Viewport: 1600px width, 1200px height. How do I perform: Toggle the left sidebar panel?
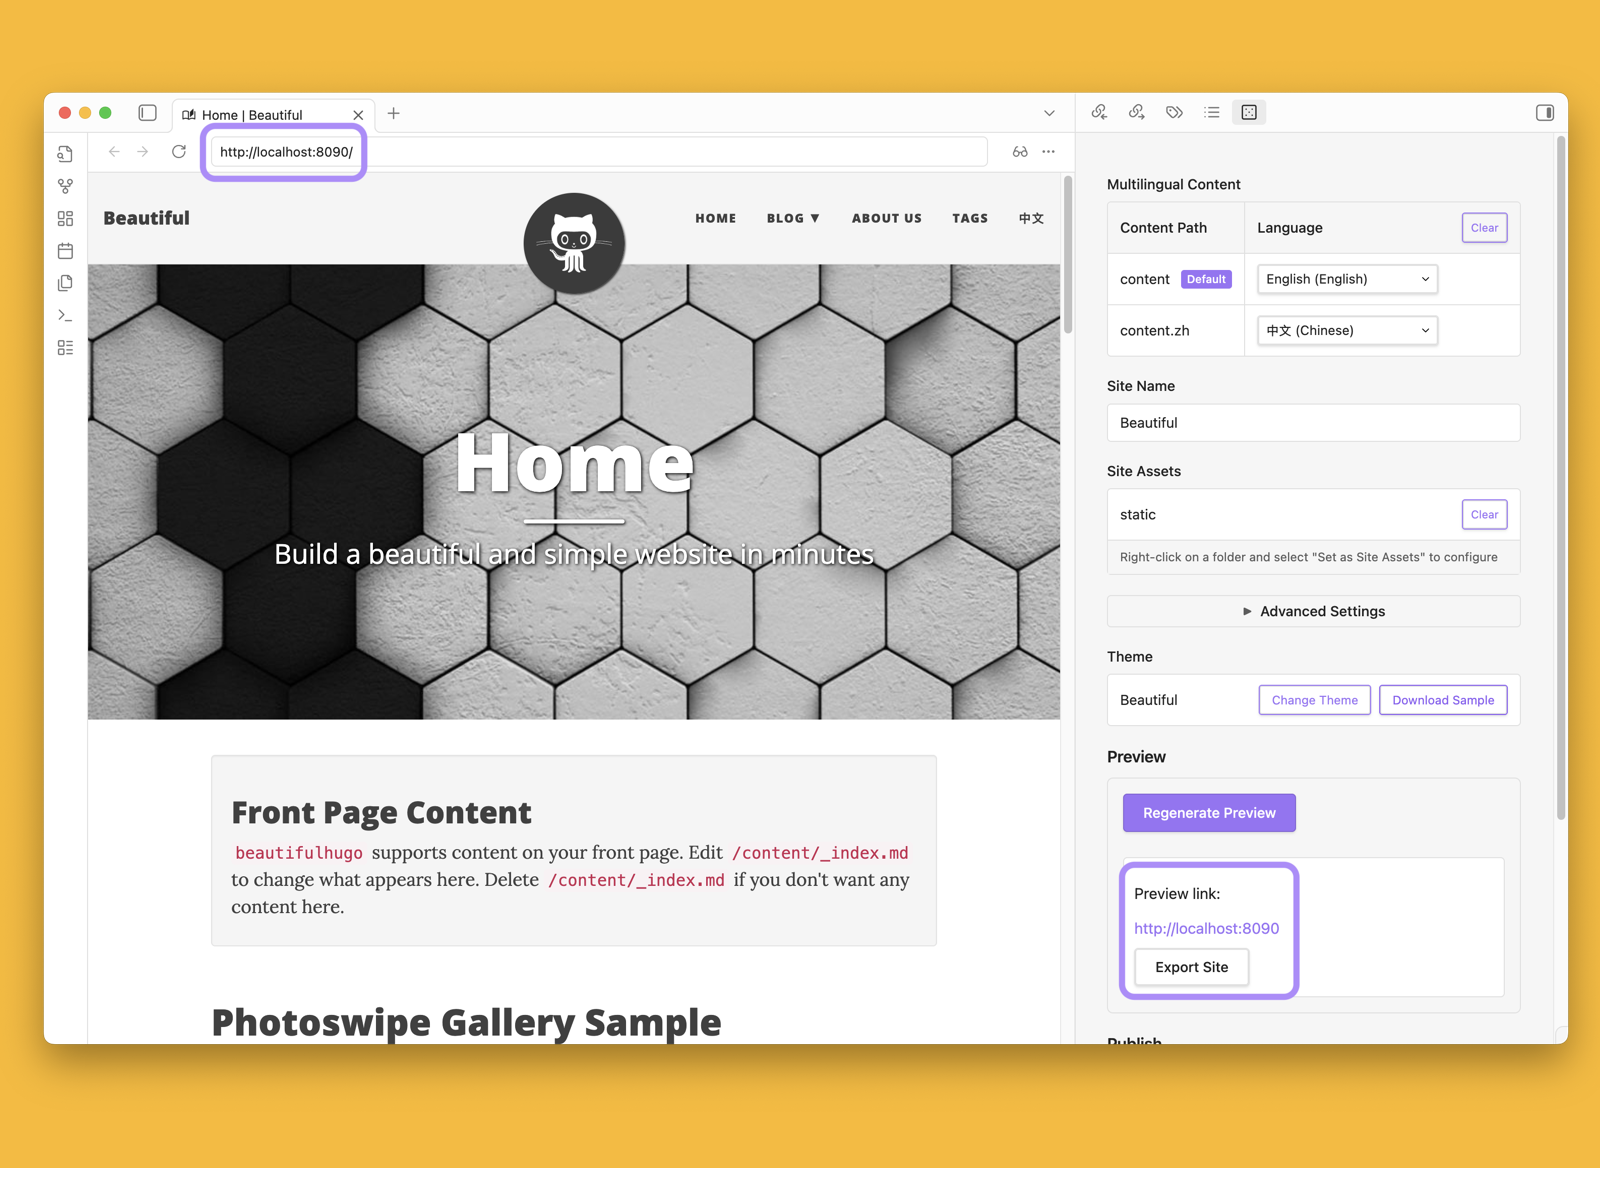[x=148, y=113]
